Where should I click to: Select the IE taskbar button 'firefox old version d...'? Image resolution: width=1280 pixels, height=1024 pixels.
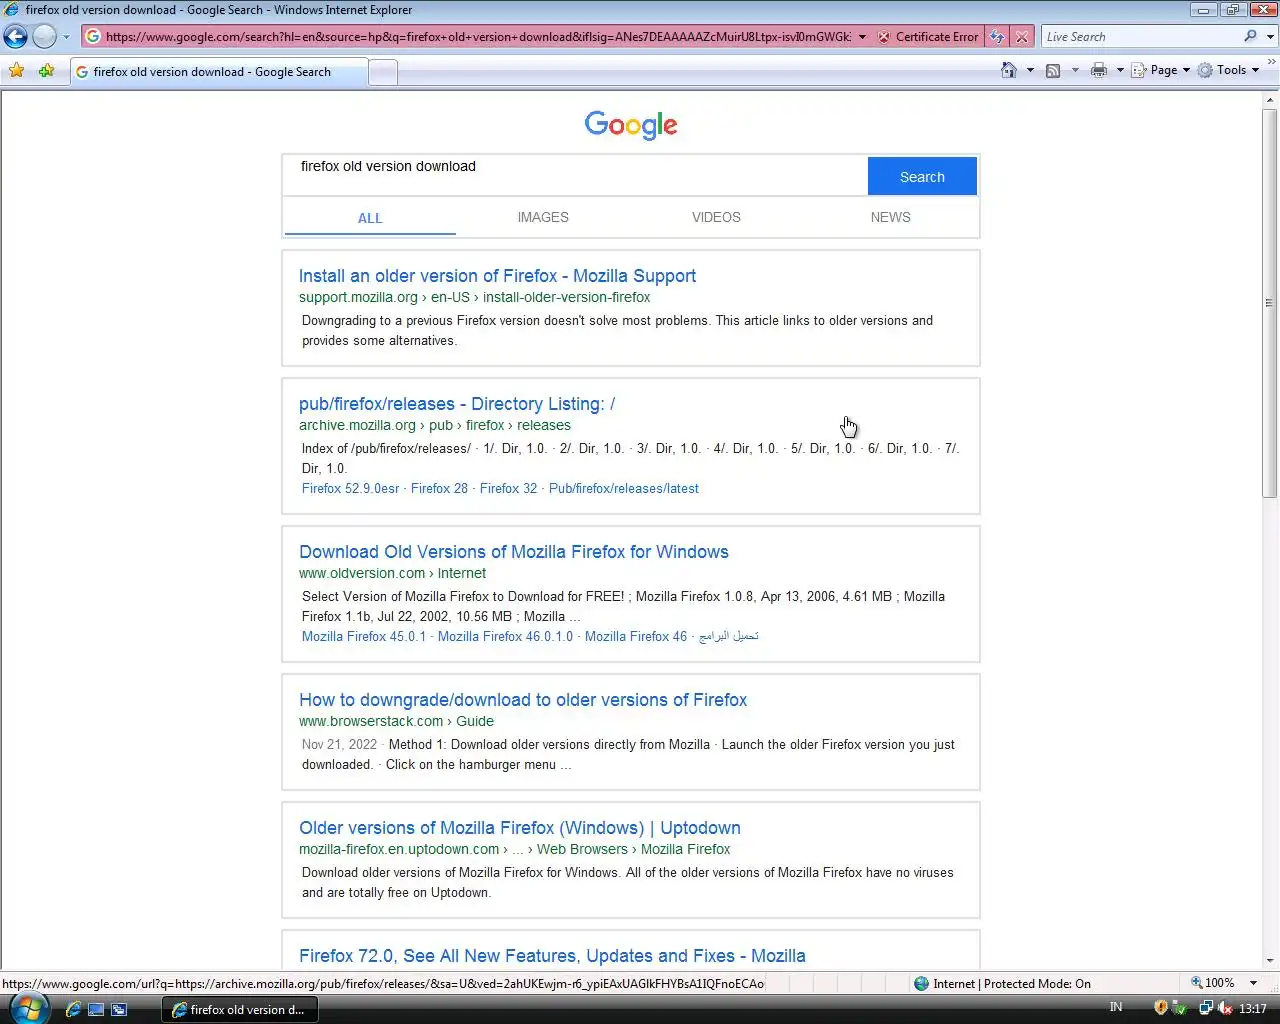[x=240, y=1009]
